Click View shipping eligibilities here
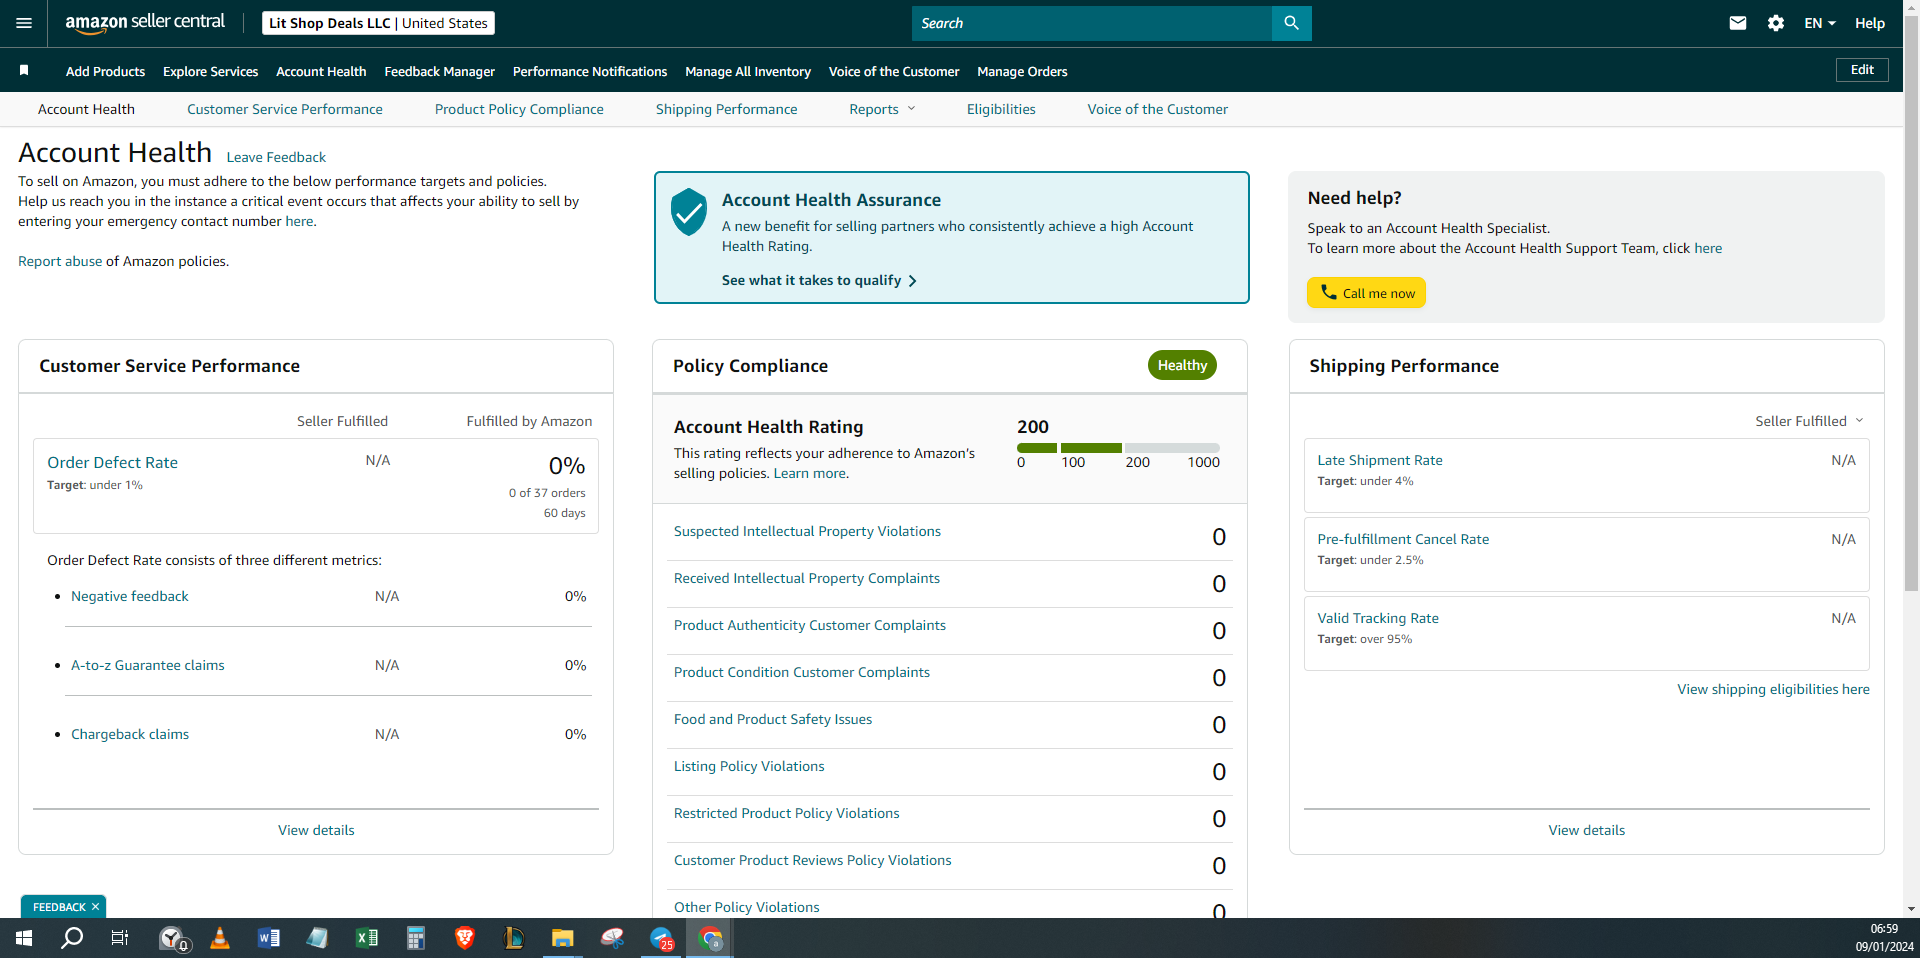The width and height of the screenshot is (1920, 958). [1773, 689]
